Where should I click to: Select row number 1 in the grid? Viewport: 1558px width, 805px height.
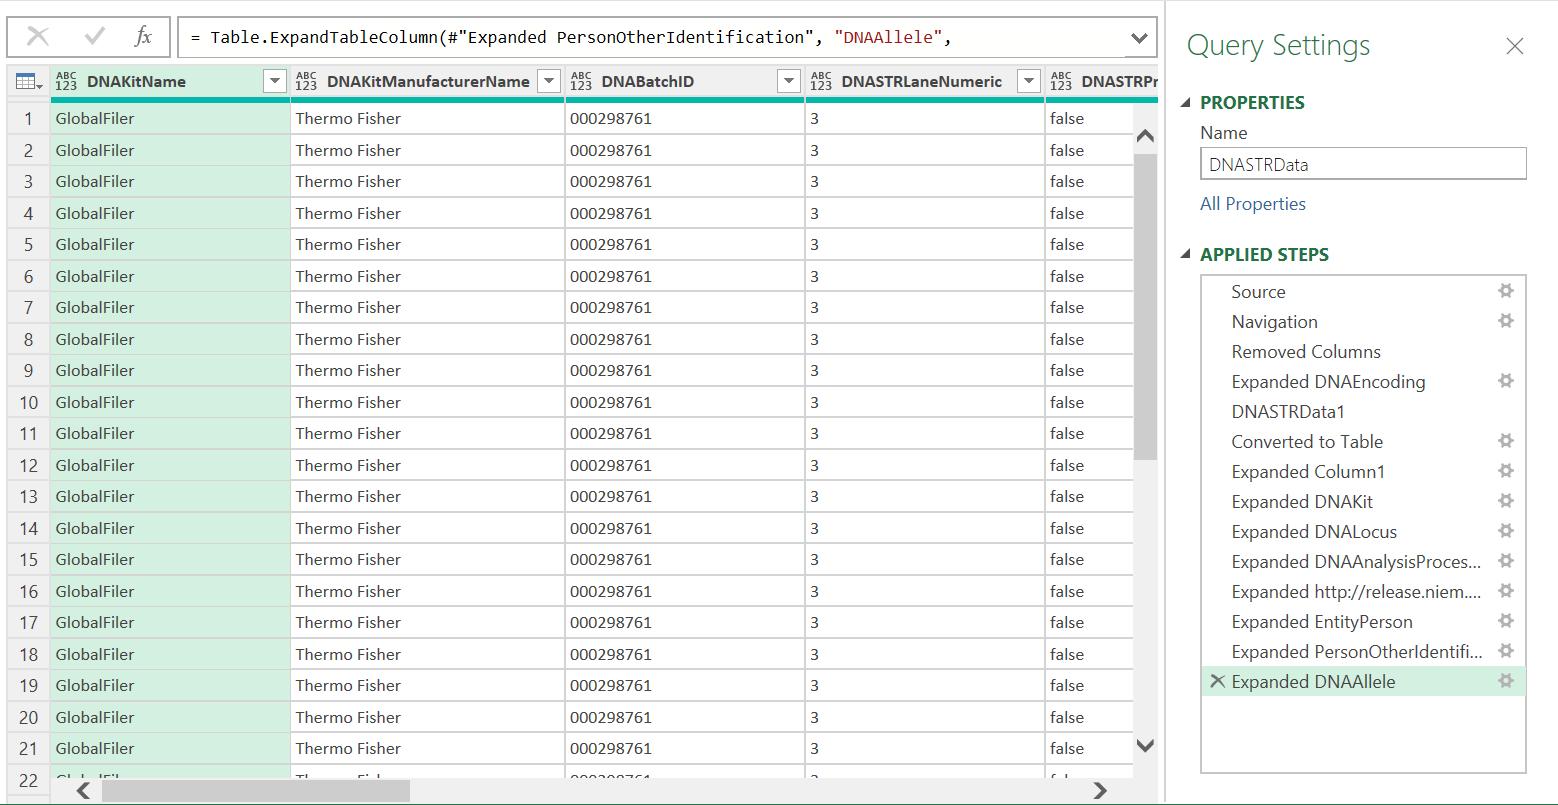click(x=29, y=119)
